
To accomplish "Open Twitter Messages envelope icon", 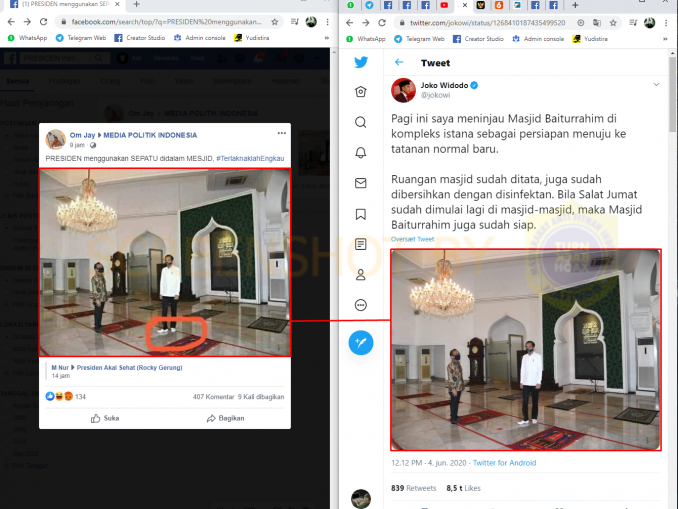I will [361, 183].
